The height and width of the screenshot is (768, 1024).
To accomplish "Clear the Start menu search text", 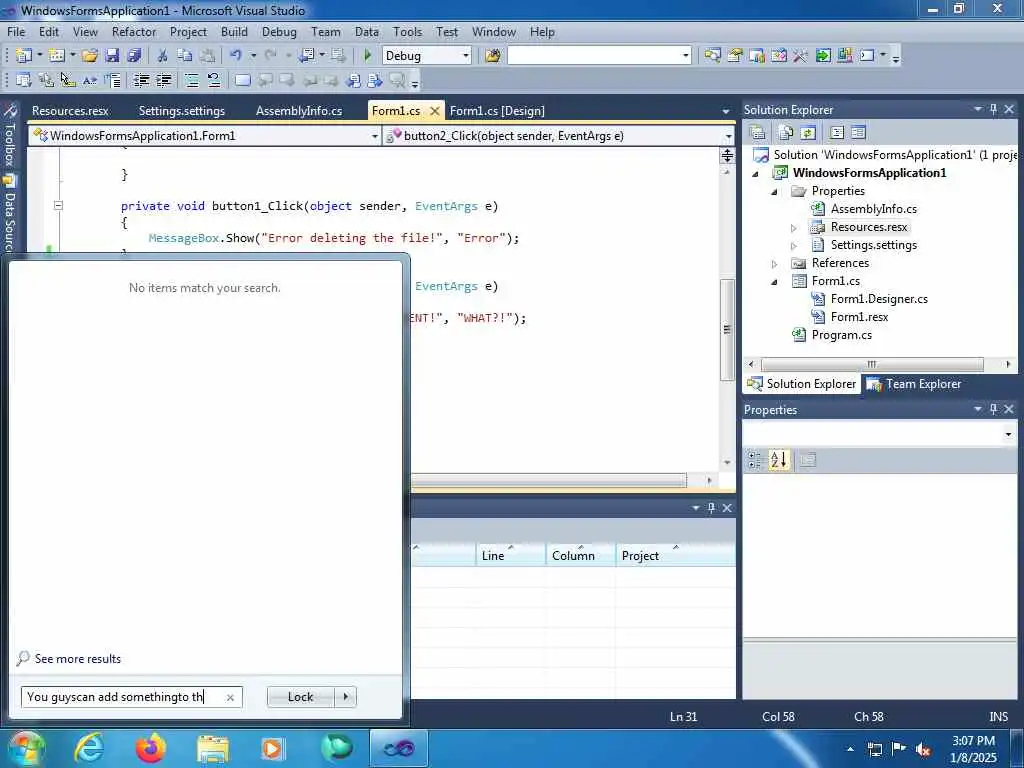I will pos(230,697).
